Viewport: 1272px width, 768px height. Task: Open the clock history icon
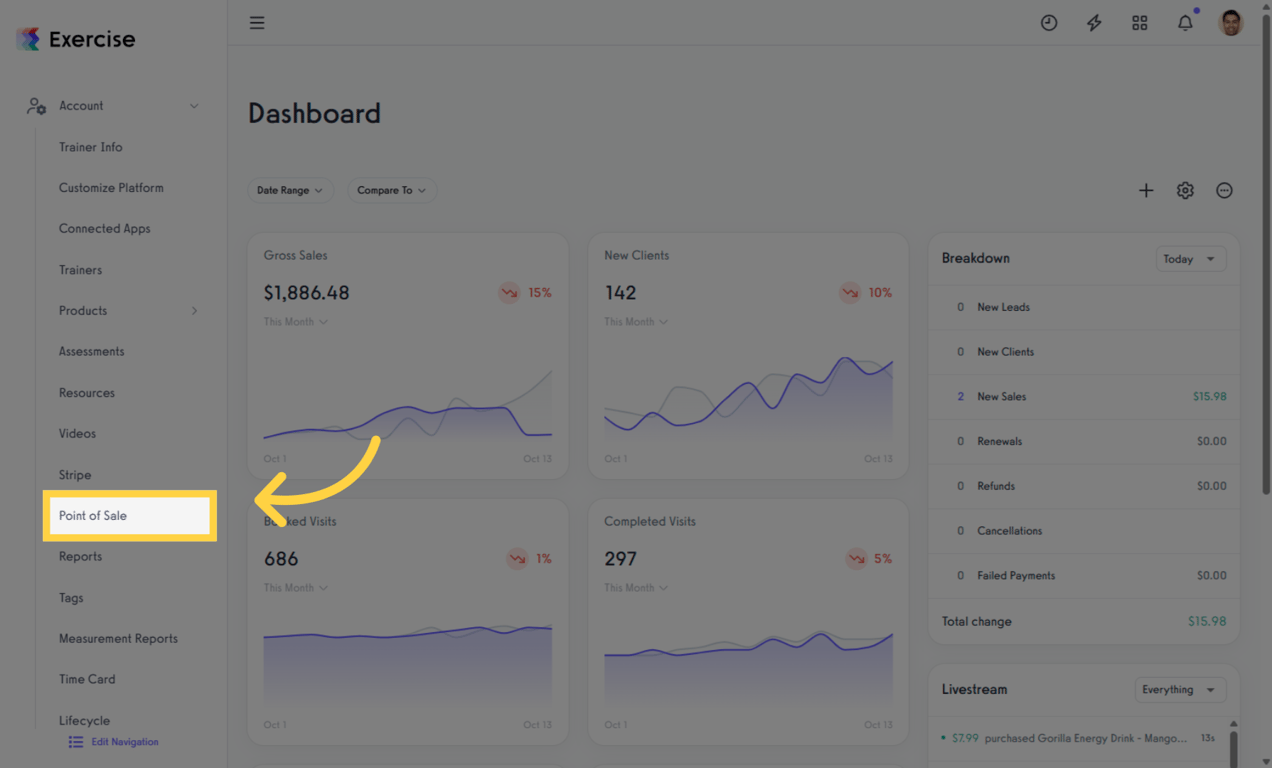coord(1048,23)
